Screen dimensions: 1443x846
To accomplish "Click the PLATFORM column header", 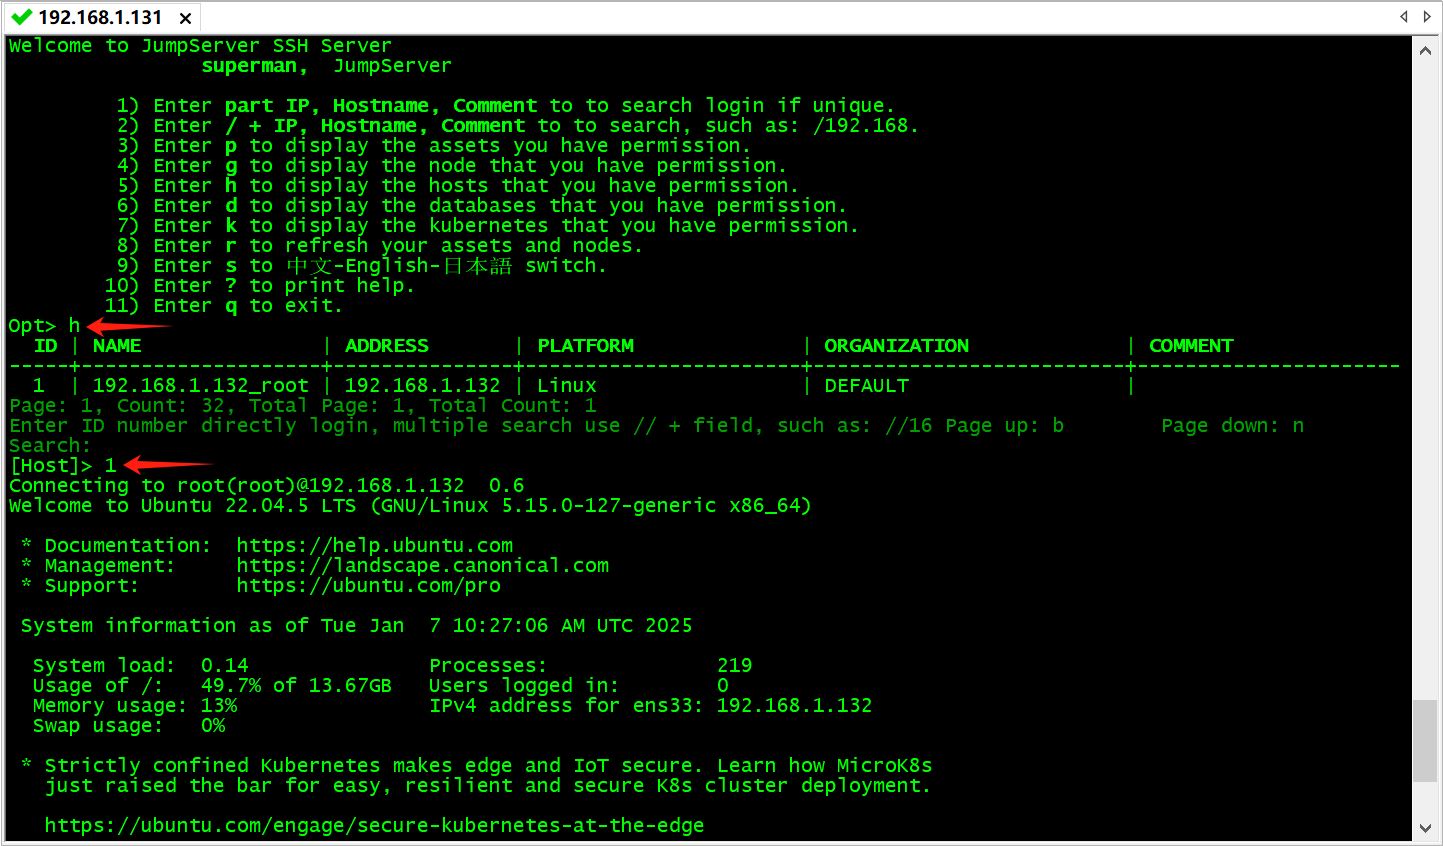I will tap(586, 345).
